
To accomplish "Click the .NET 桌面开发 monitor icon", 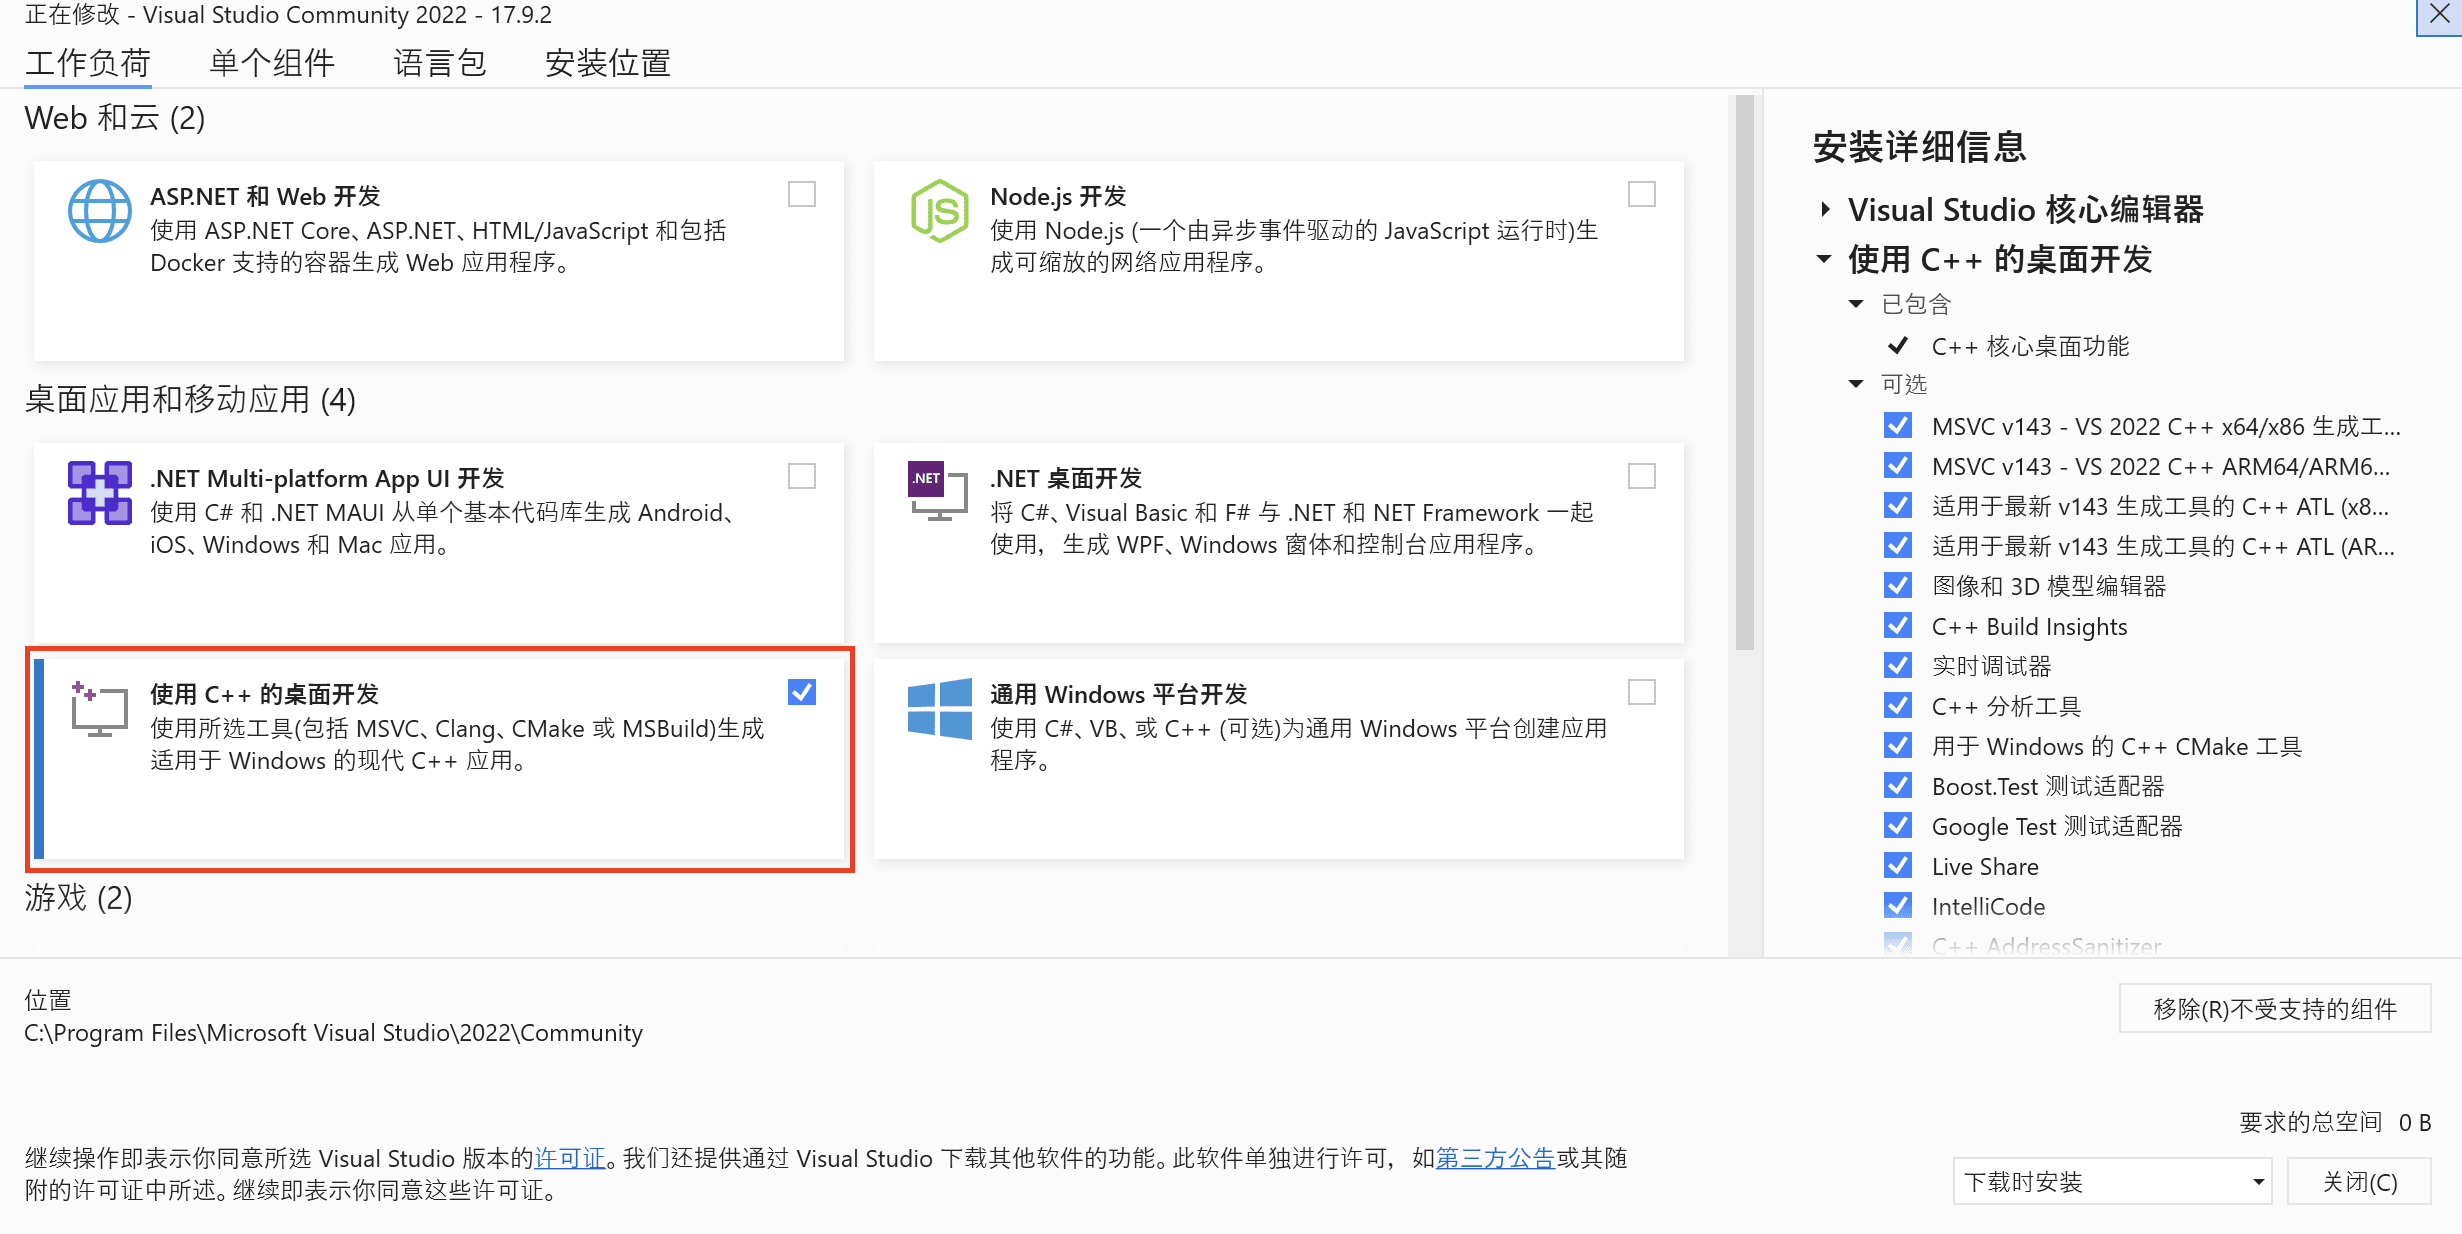I will [937, 491].
